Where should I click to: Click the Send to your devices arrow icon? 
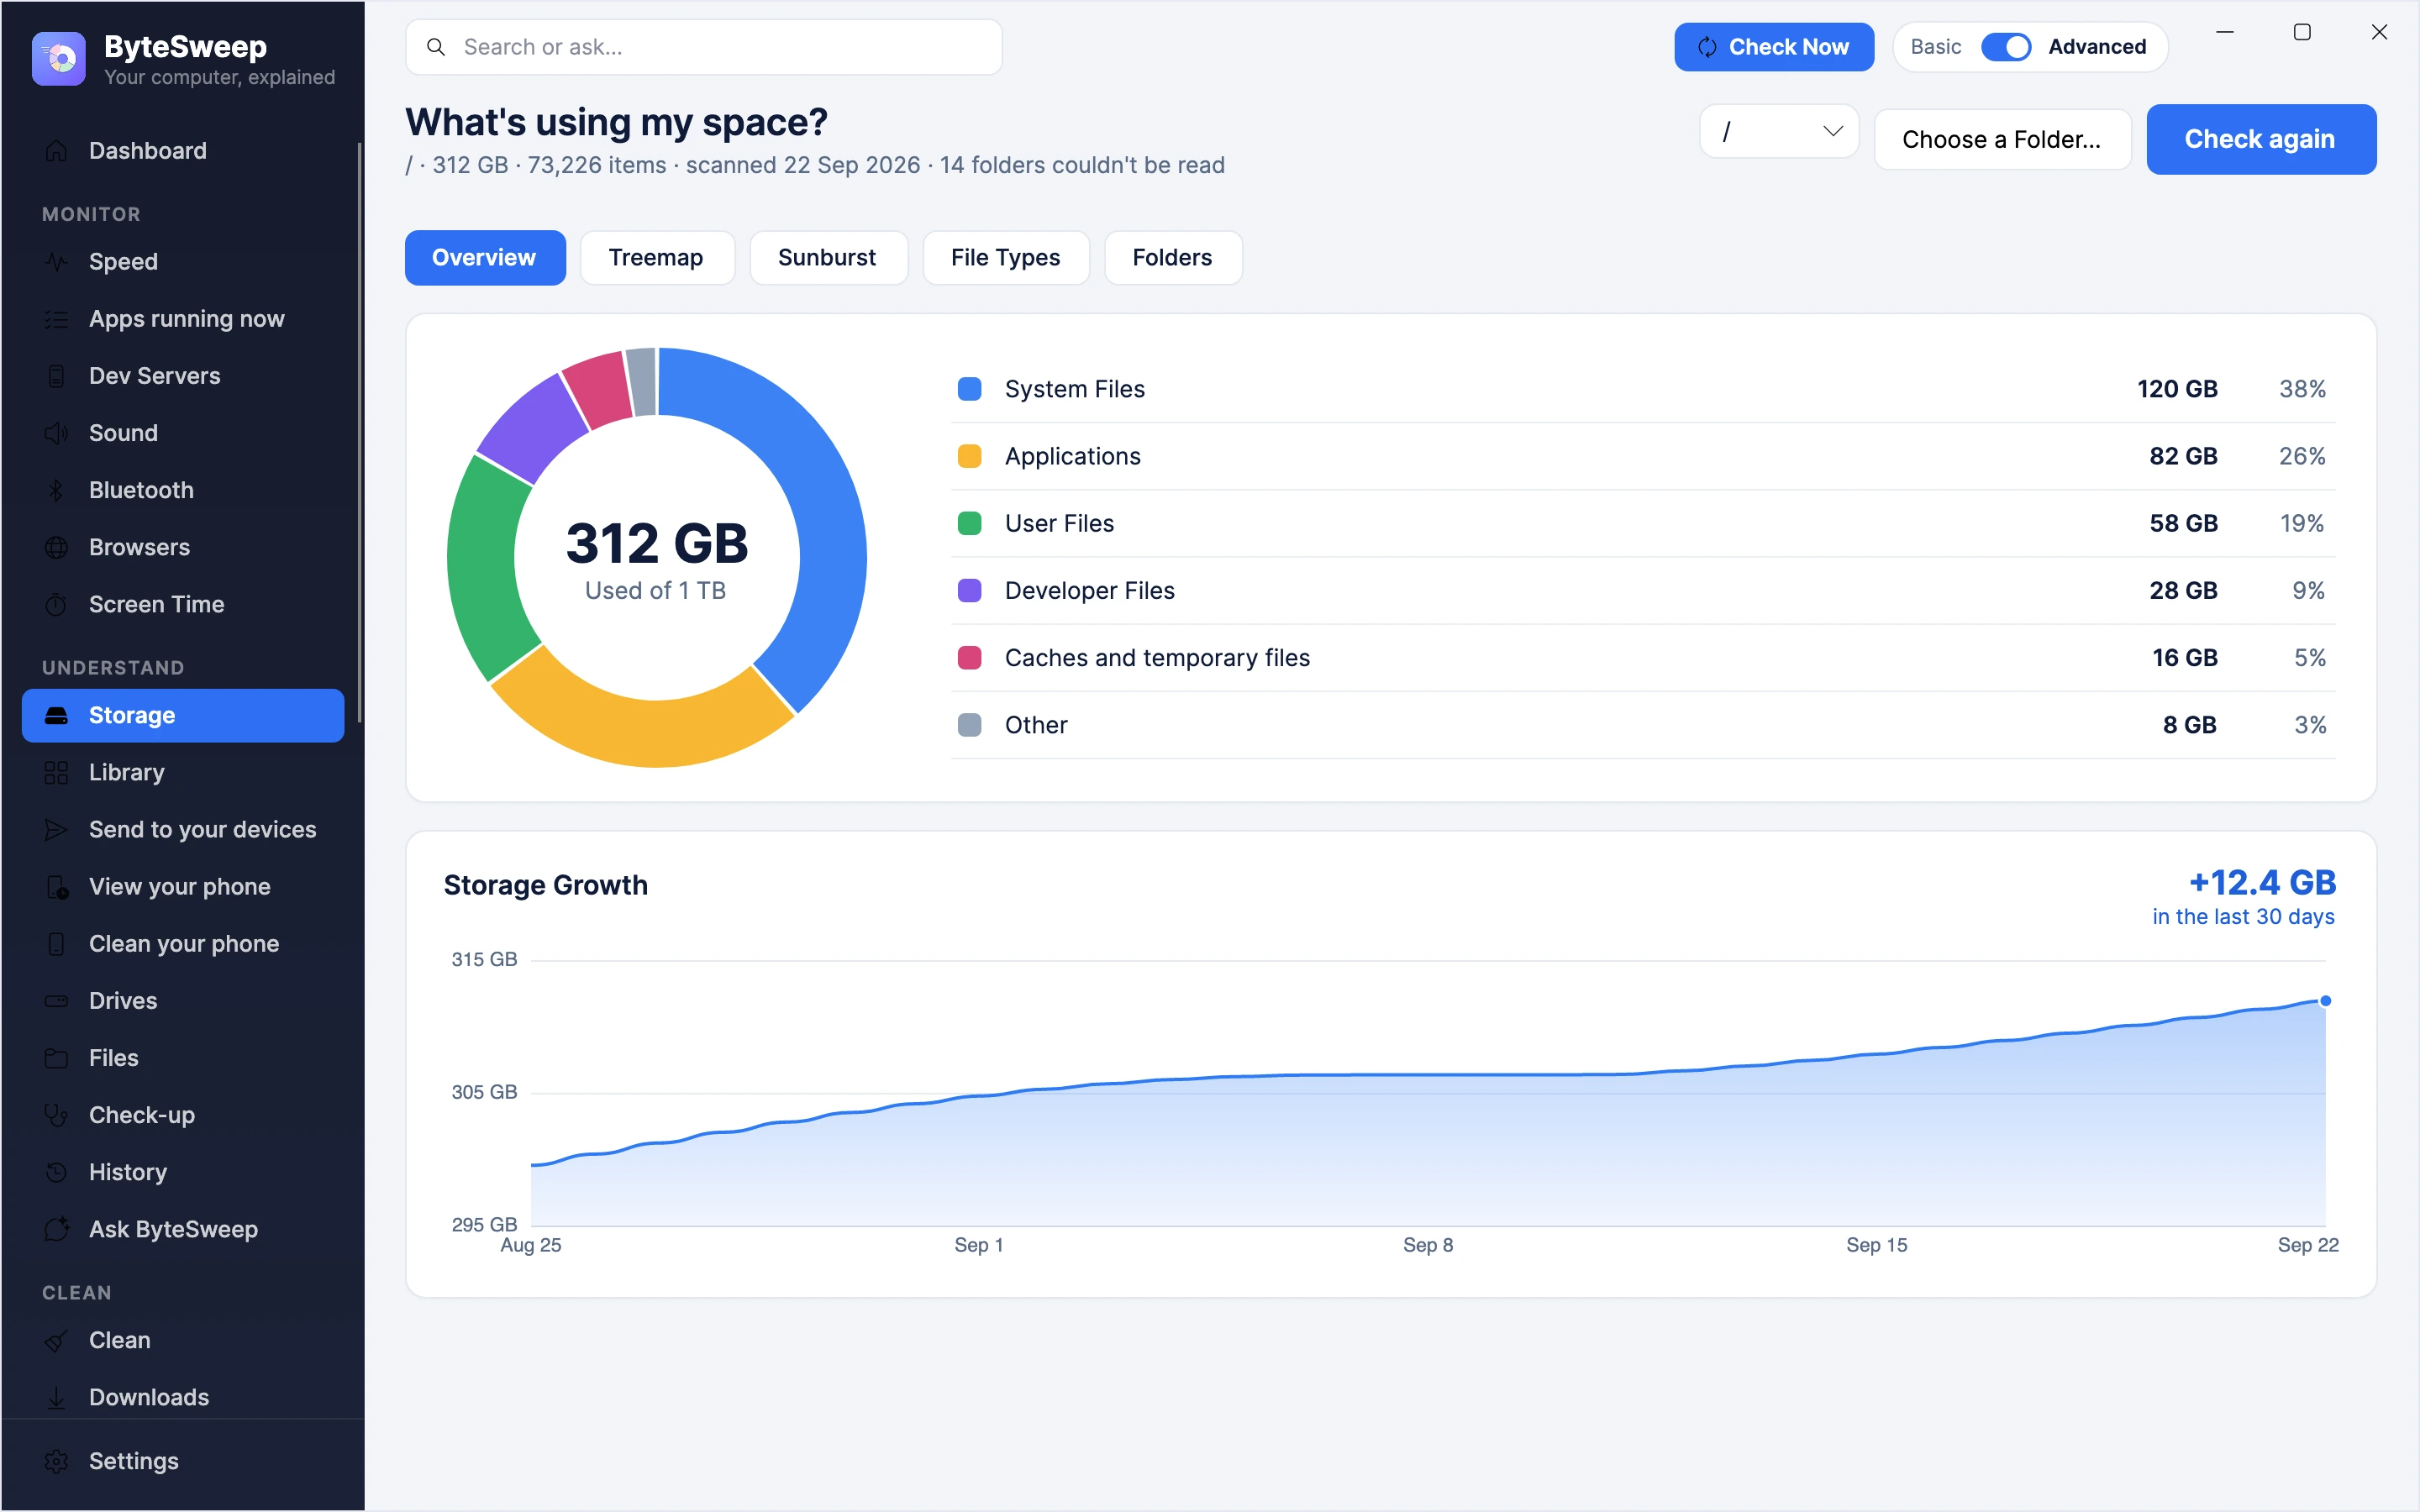pyautogui.click(x=57, y=829)
